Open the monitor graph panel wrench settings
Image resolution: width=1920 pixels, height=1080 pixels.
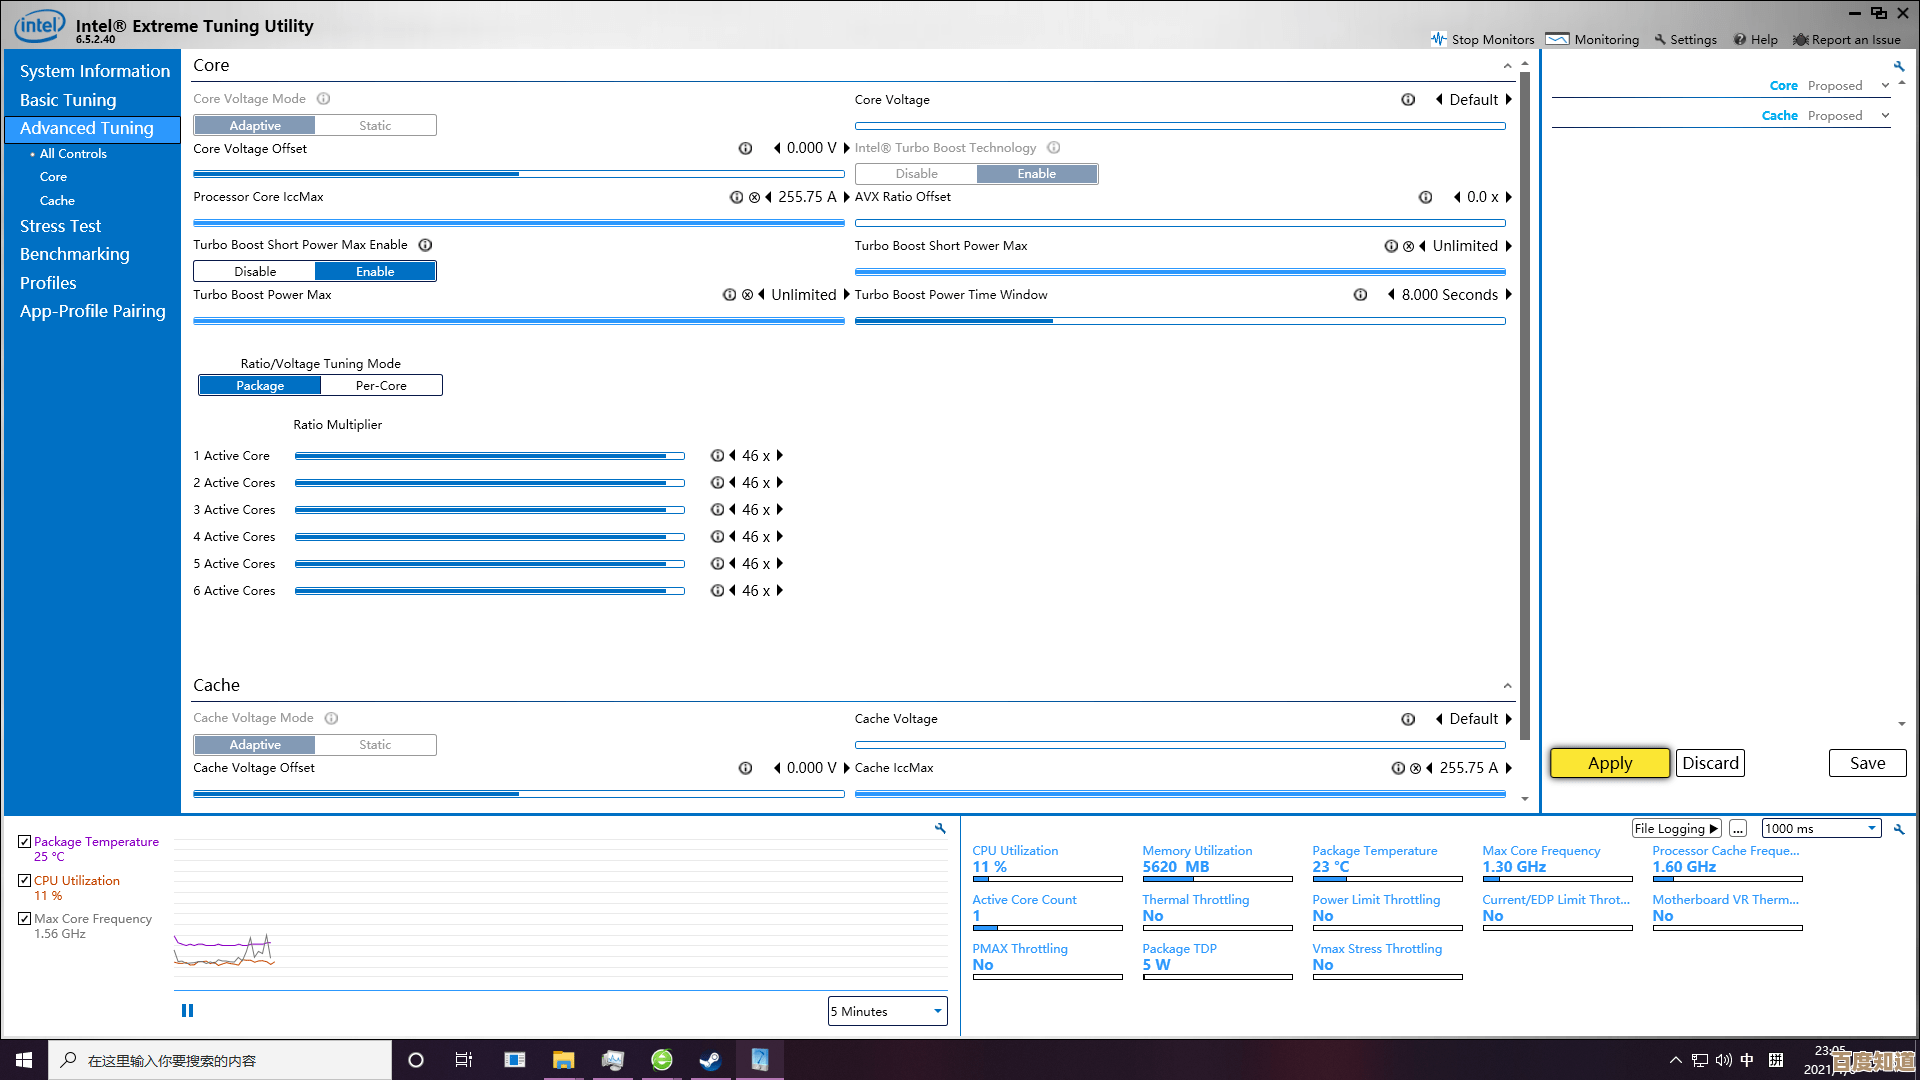940,828
